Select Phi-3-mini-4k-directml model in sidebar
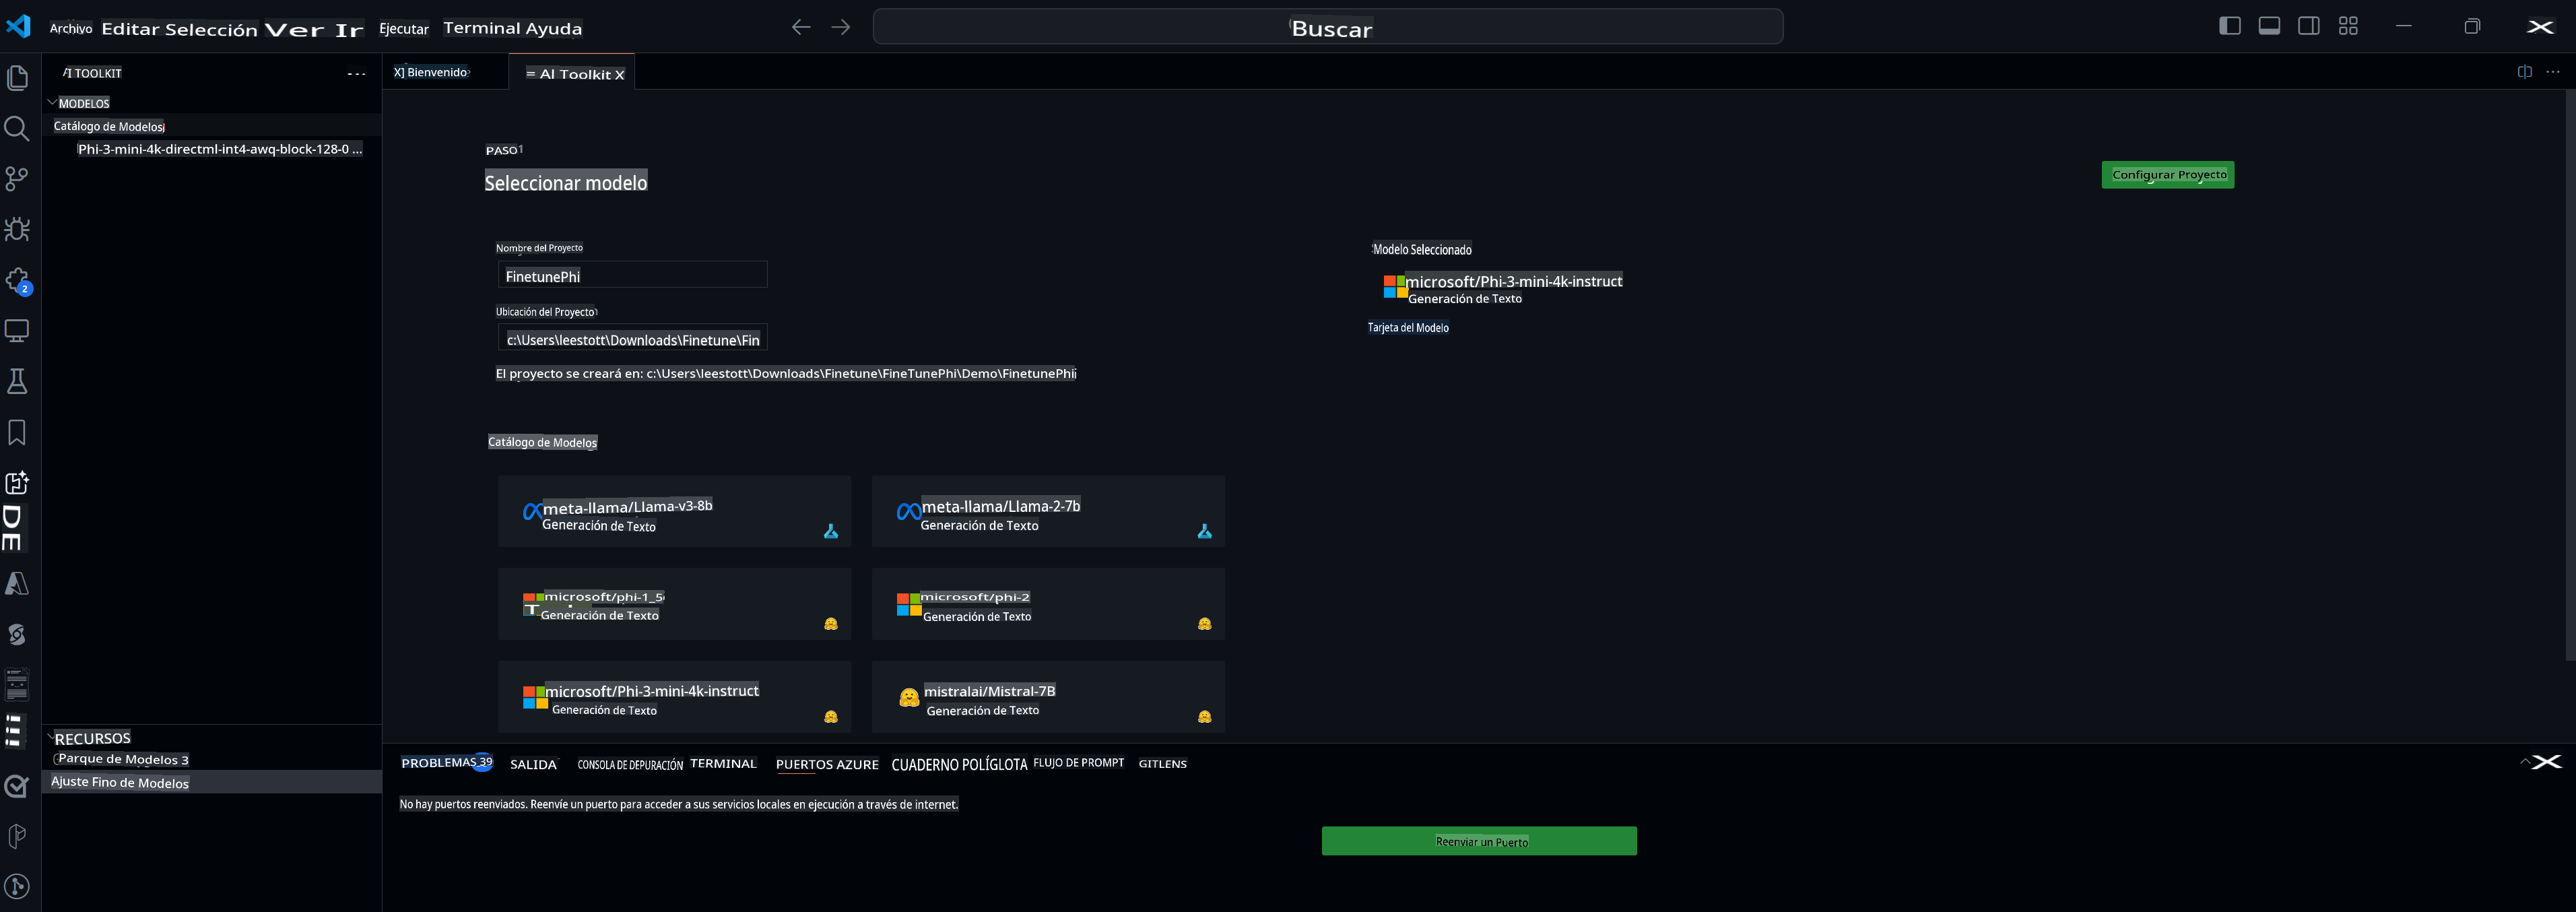This screenshot has width=2576, height=912. (x=211, y=149)
